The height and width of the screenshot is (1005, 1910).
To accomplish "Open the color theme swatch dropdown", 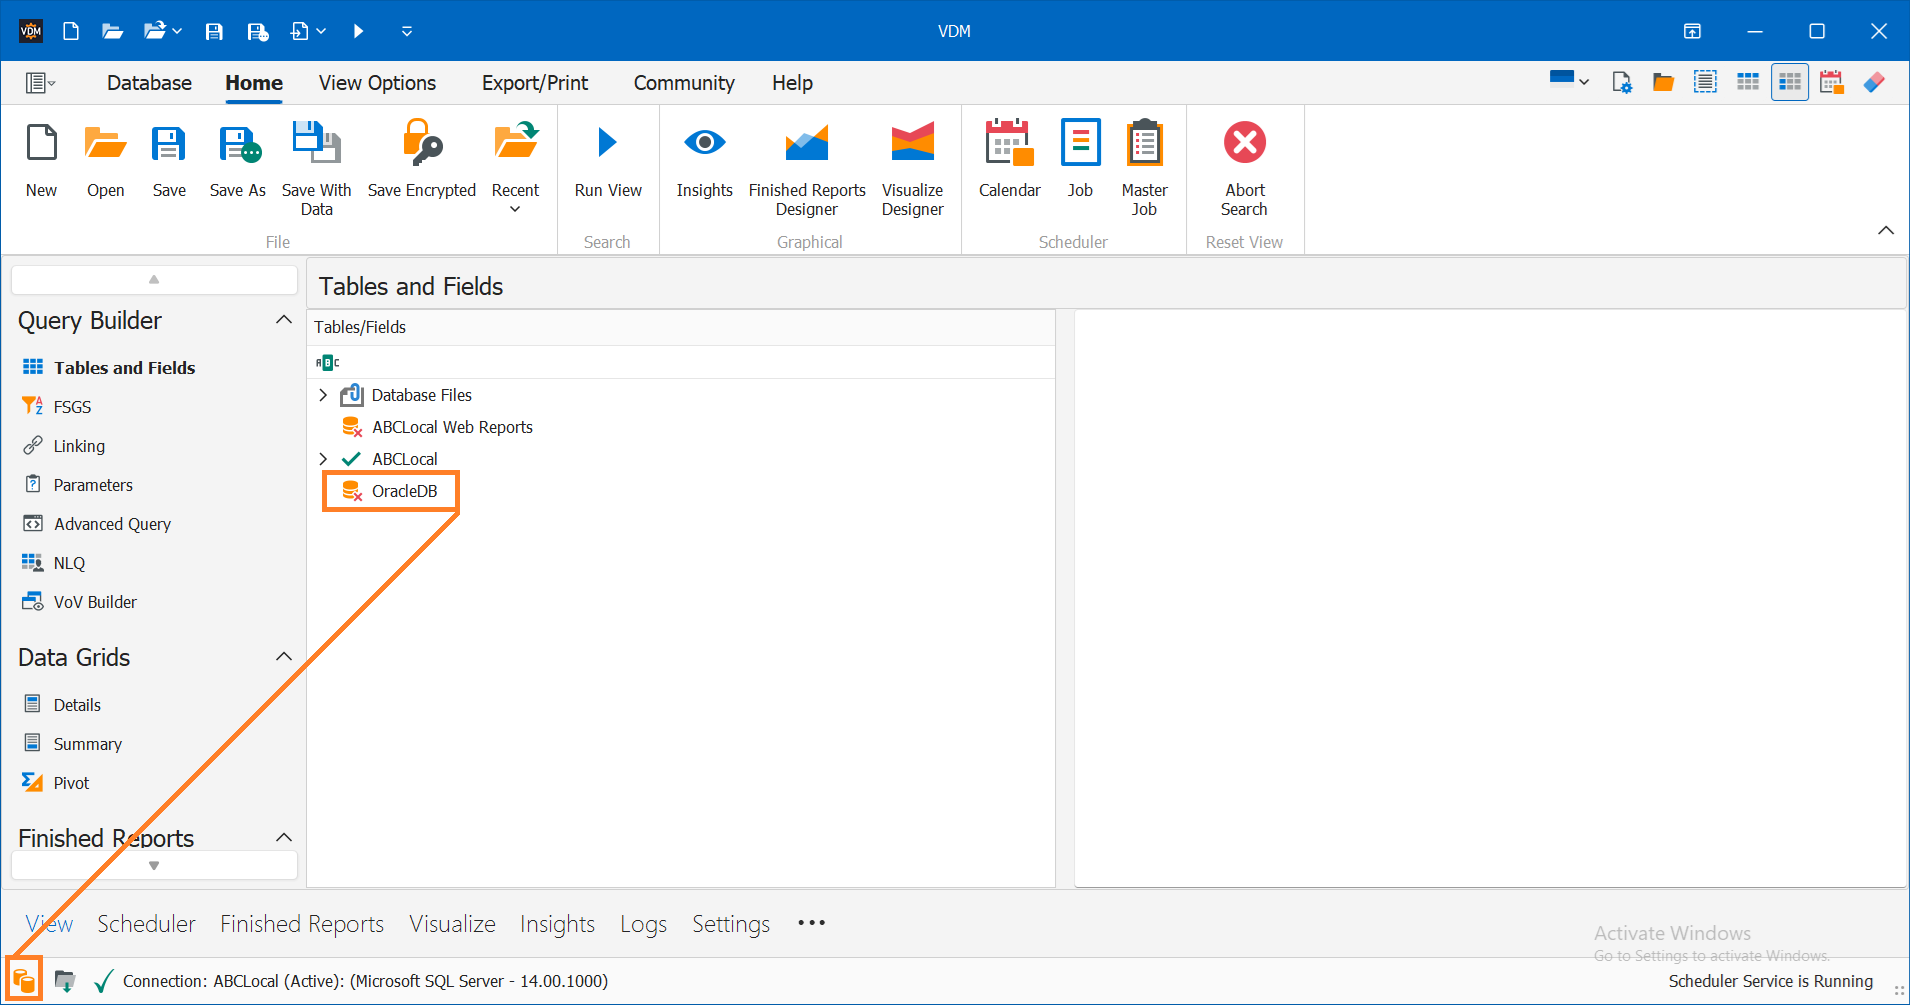I will pyautogui.click(x=1569, y=81).
